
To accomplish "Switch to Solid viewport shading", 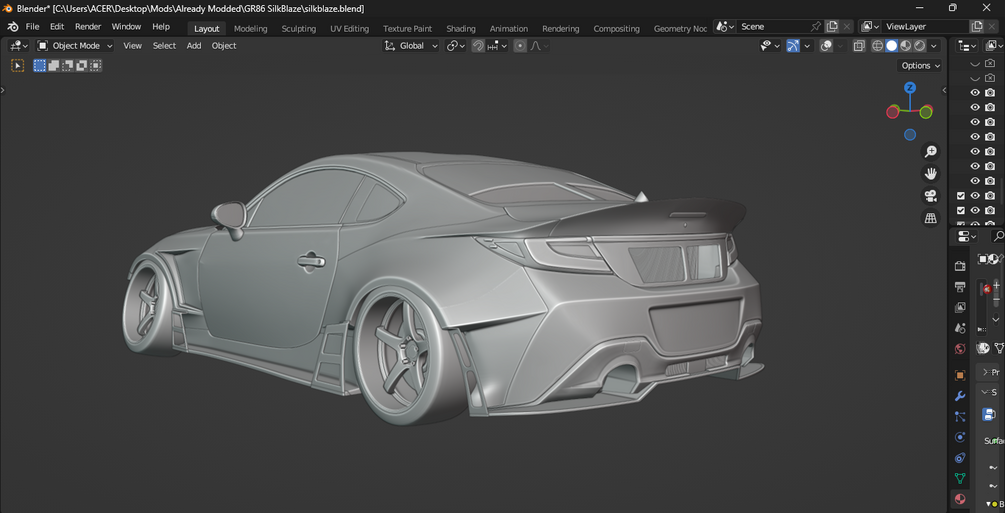I will [x=892, y=46].
